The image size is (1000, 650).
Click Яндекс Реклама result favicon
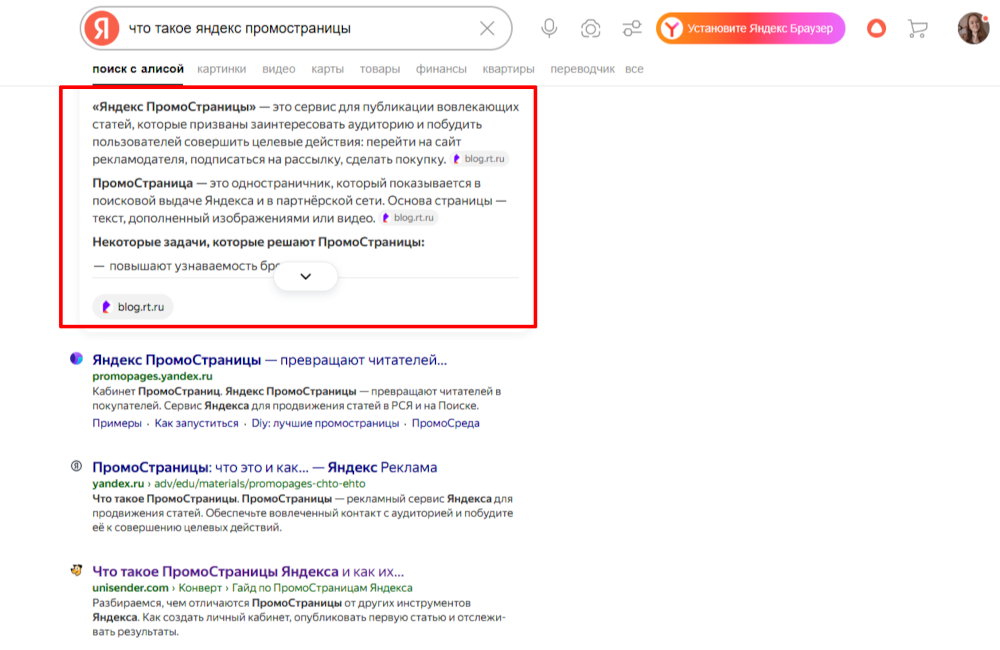pyautogui.click(x=77, y=466)
